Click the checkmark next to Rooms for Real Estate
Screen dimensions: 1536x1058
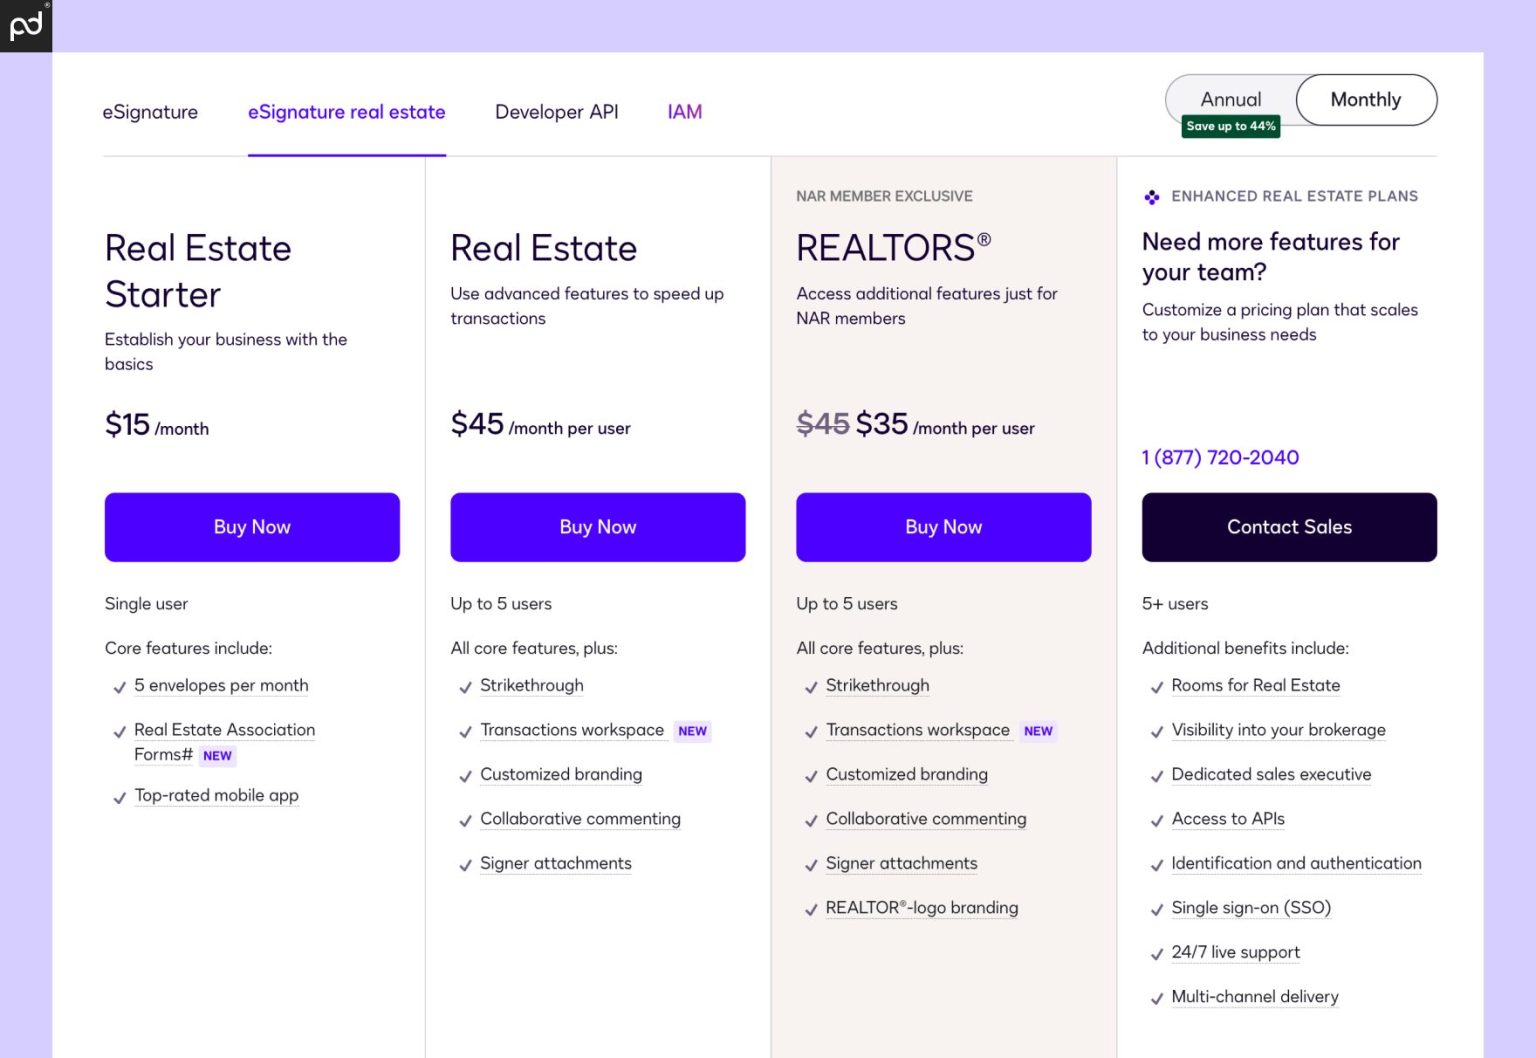(1157, 687)
